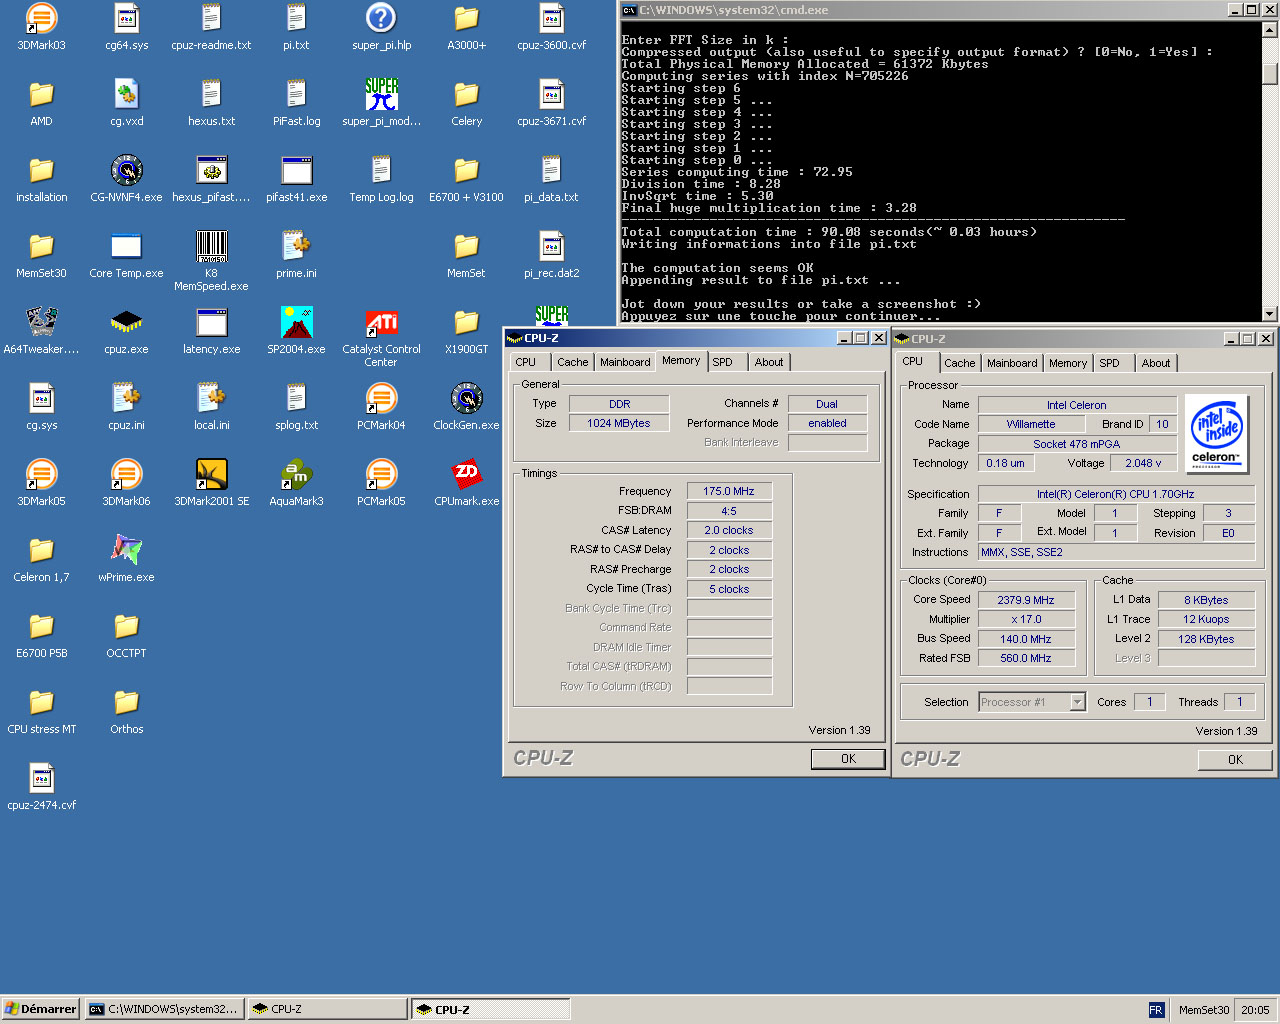
Task: Open the Orthos folder icon
Action: tap(126, 702)
